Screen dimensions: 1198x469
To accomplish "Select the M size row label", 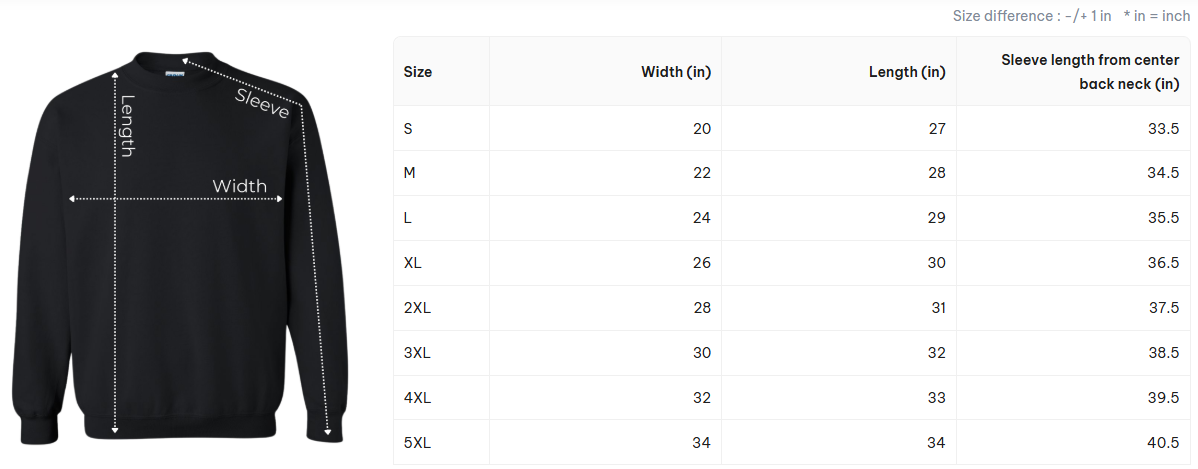I will pos(409,173).
